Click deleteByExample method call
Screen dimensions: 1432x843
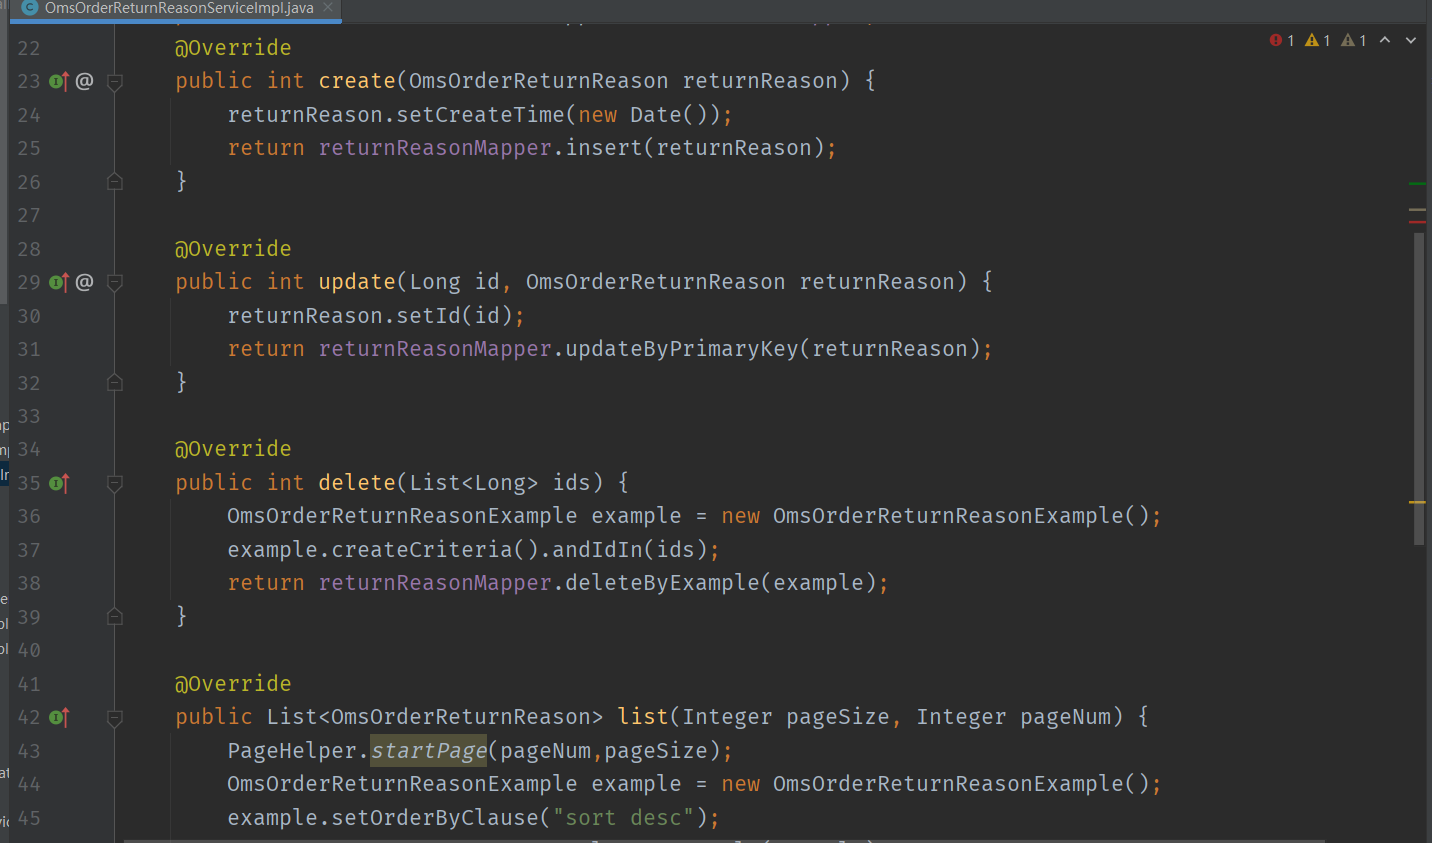[663, 583]
